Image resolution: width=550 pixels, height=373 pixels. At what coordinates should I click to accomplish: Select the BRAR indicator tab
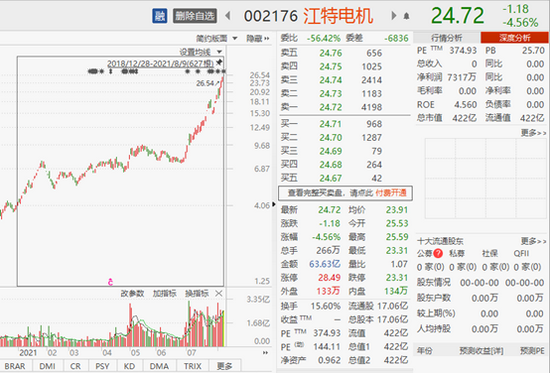click(15, 366)
